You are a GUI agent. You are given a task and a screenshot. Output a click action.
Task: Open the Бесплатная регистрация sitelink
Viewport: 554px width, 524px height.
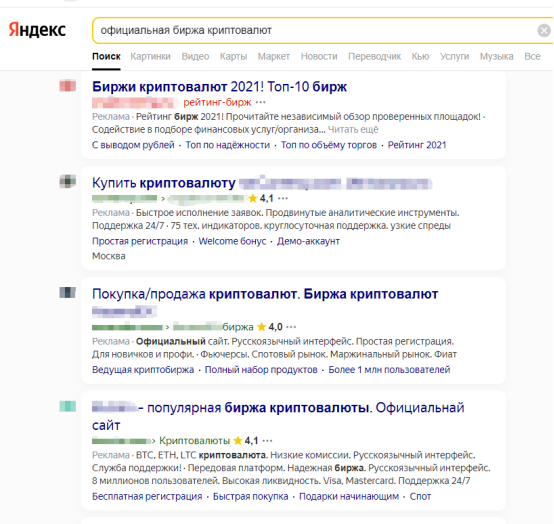(147, 497)
